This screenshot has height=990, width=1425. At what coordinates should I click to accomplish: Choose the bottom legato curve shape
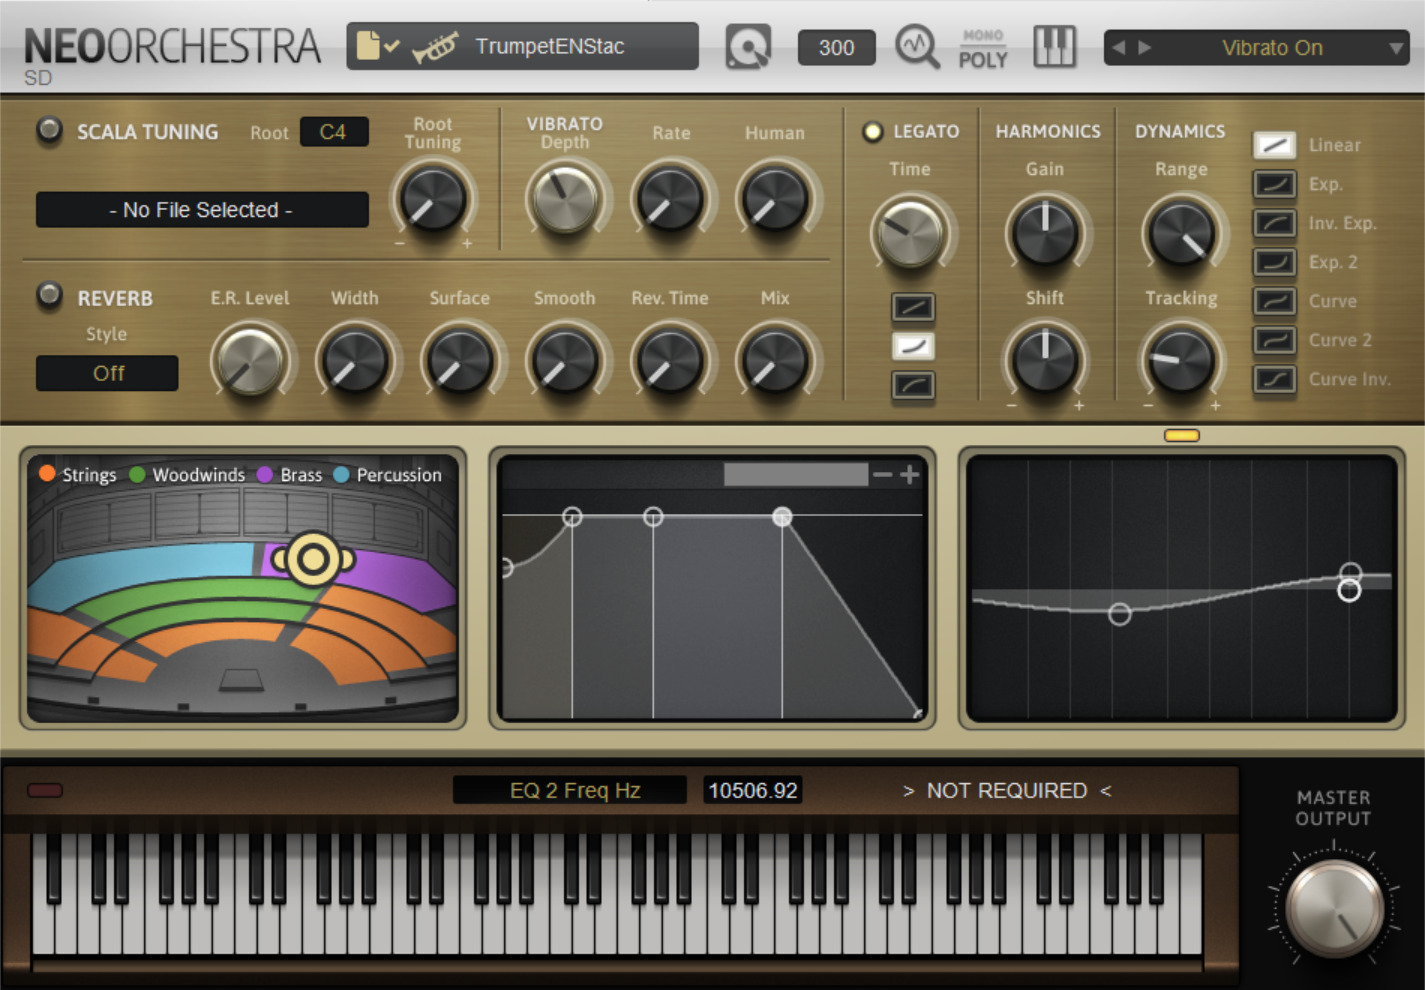tap(913, 385)
